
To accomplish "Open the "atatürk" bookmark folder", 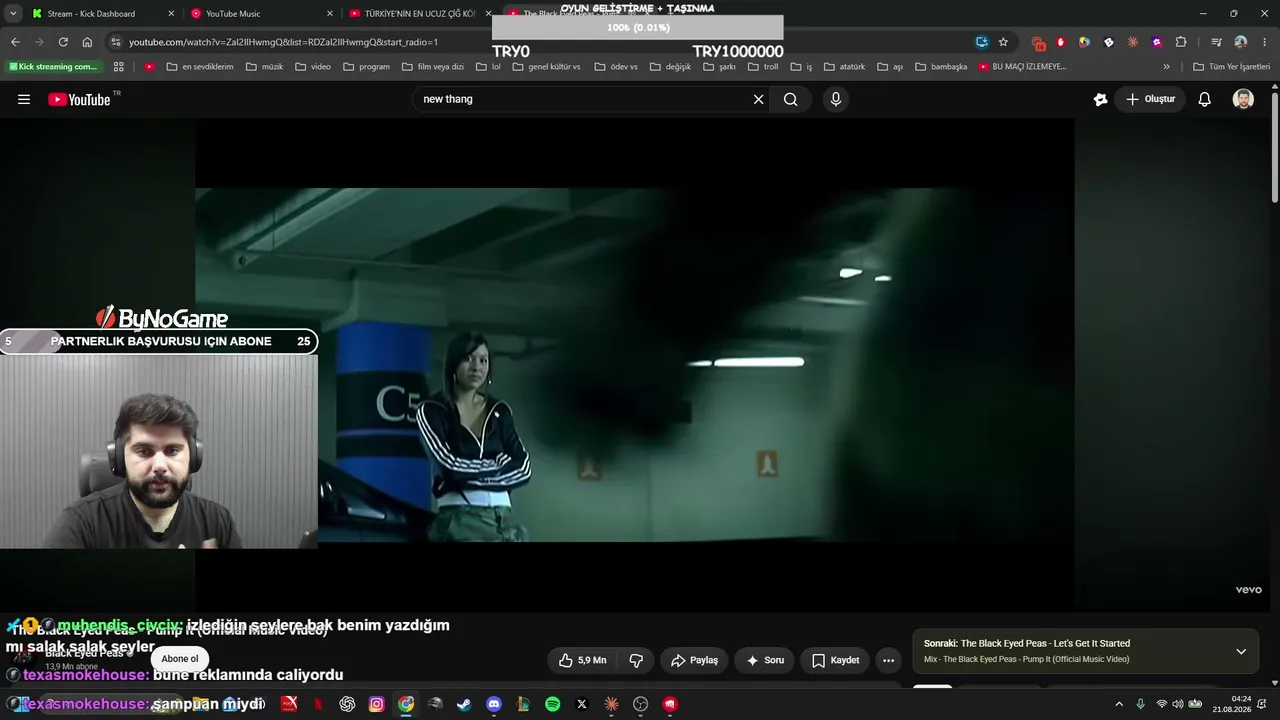I will click(845, 67).
